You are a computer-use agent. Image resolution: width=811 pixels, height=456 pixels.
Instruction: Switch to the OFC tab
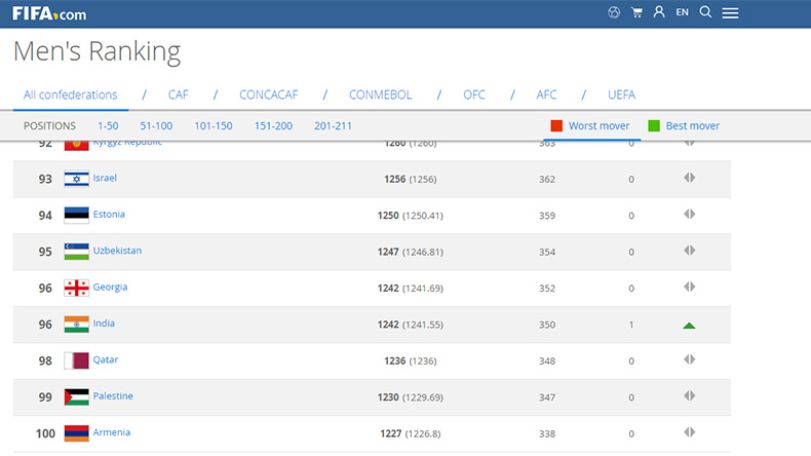click(x=474, y=95)
